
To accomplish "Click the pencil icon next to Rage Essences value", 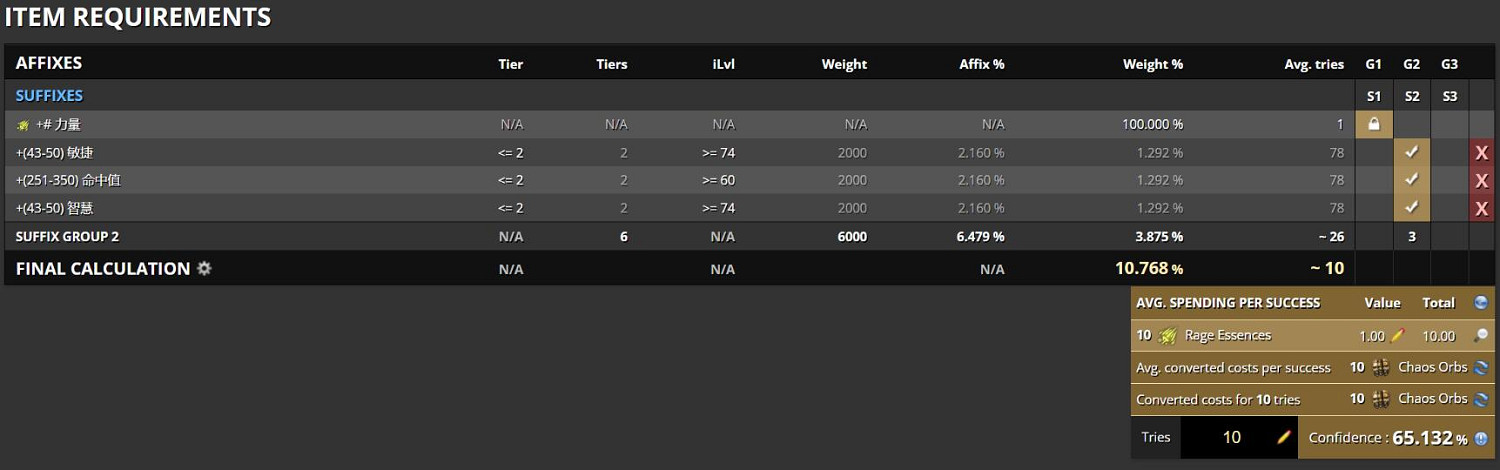I will pos(1398,336).
